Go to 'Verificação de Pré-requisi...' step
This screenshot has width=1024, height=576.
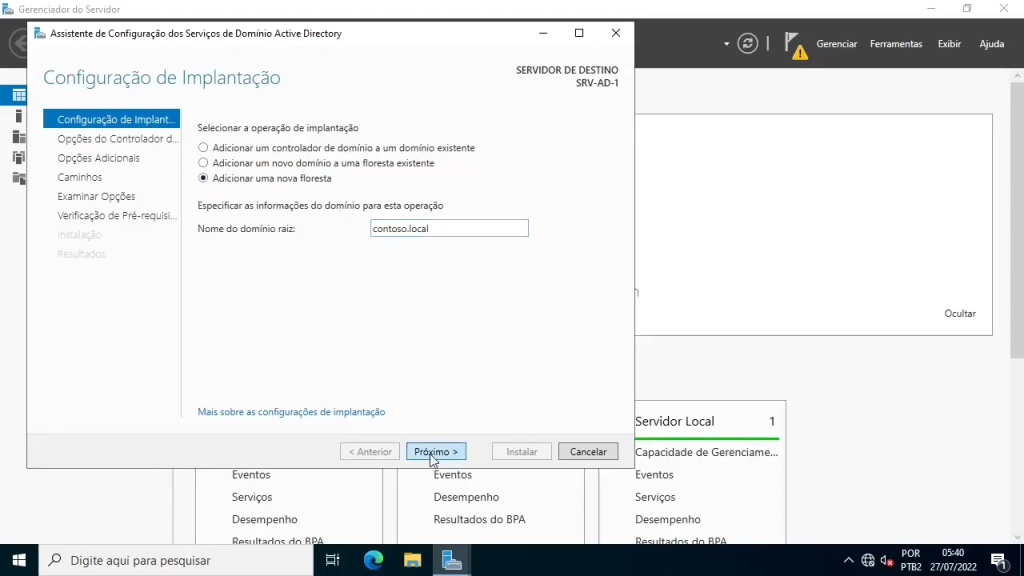point(117,215)
